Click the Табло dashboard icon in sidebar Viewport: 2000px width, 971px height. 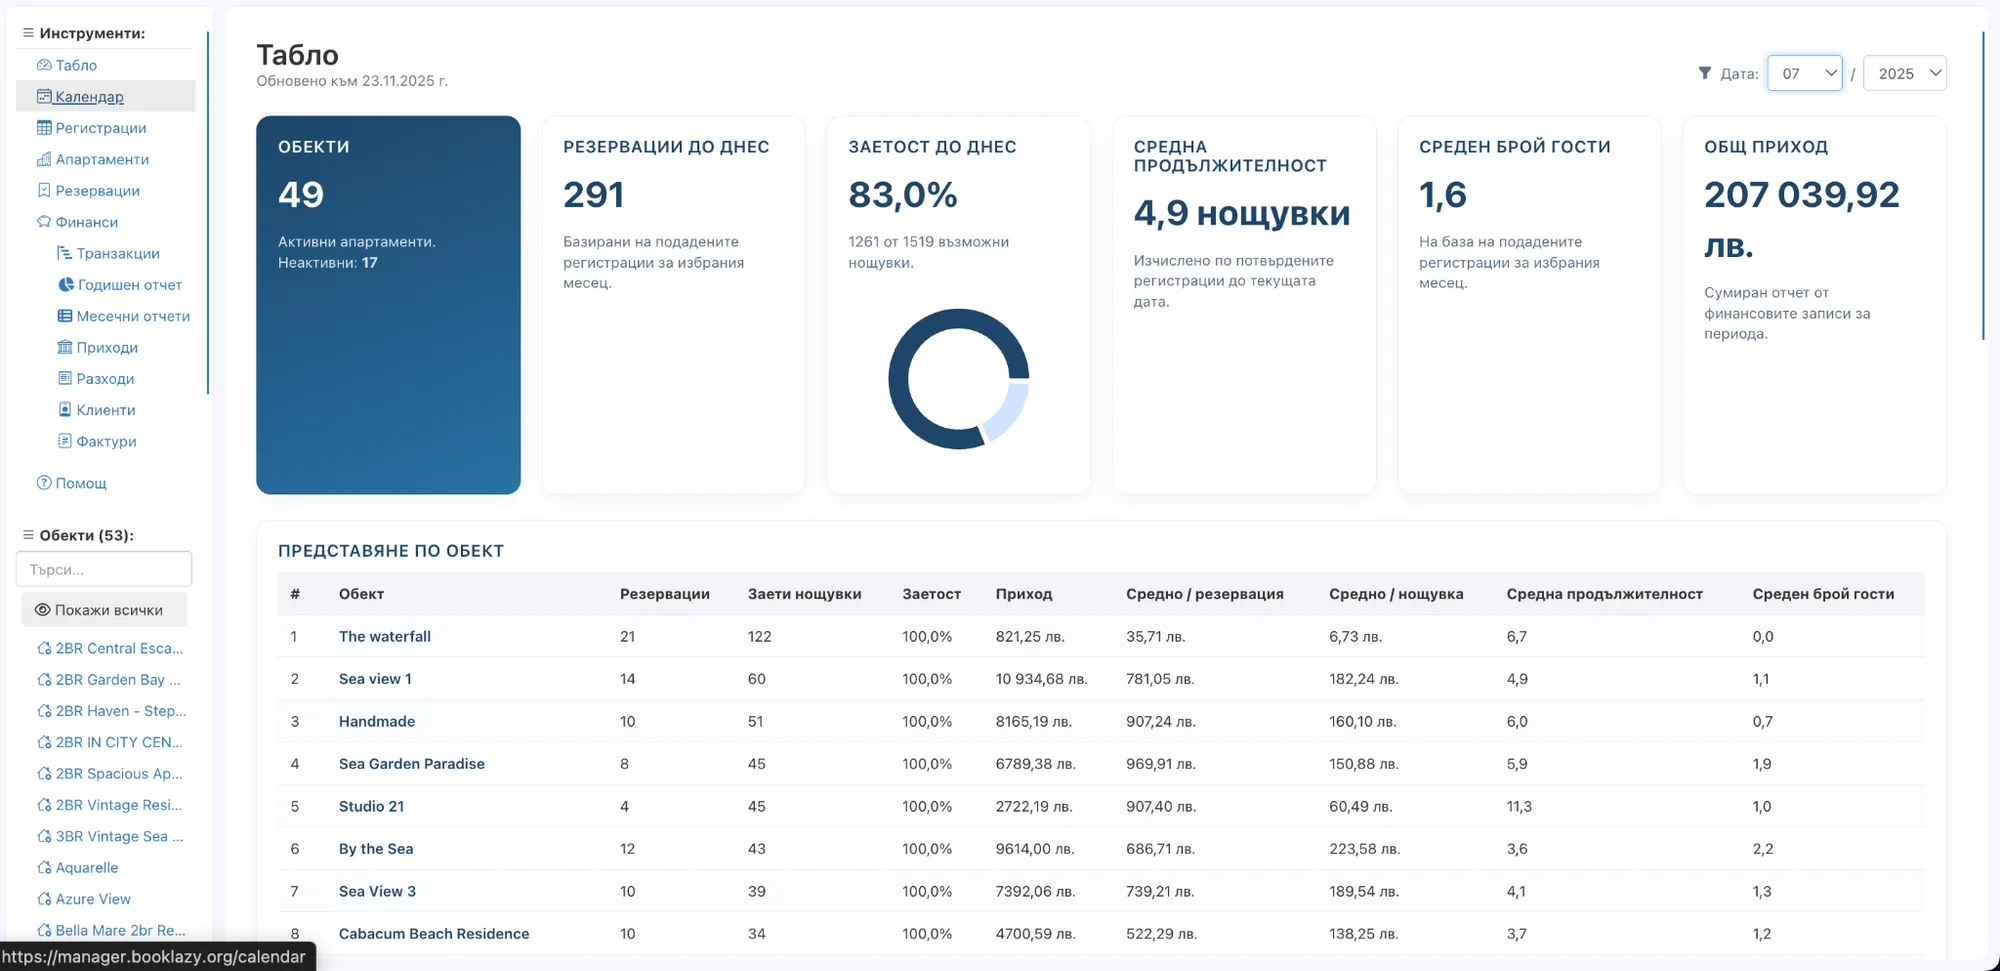click(44, 65)
